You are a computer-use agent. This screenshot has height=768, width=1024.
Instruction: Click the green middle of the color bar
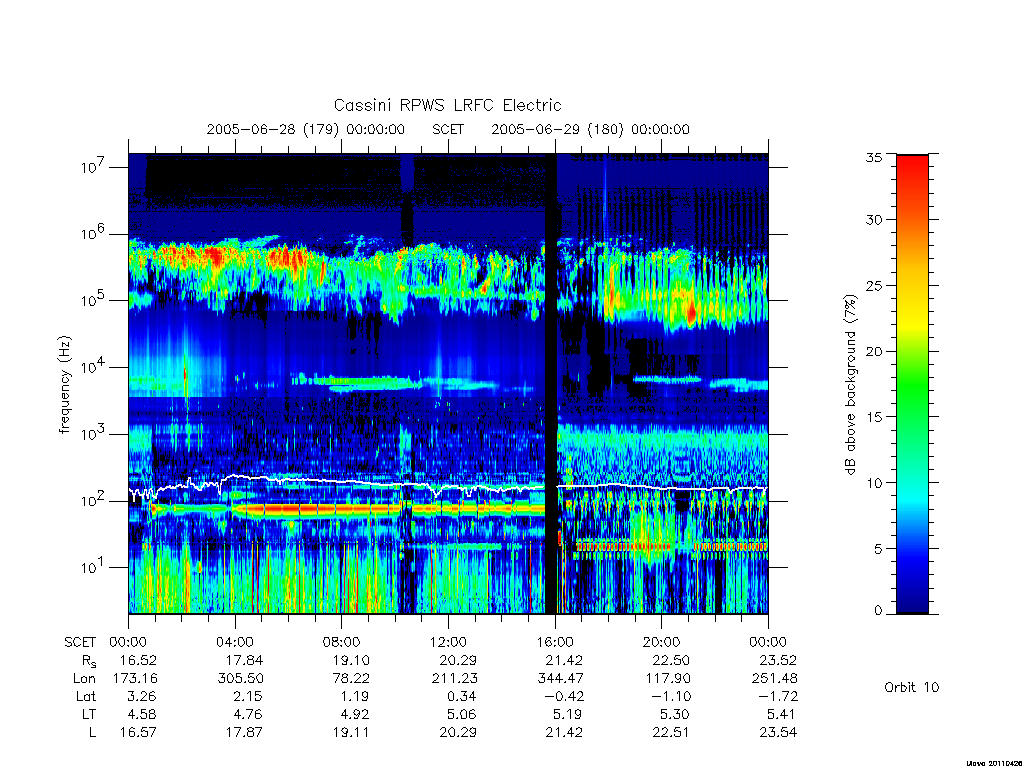pos(912,384)
